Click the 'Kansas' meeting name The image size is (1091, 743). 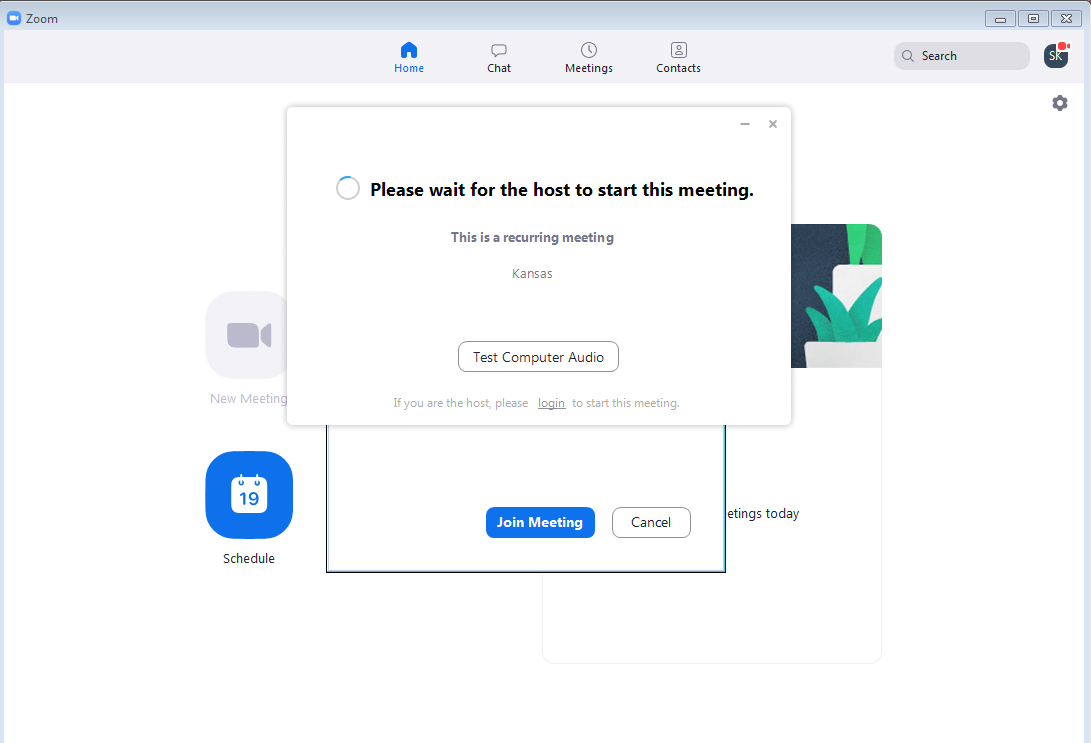pos(532,273)
